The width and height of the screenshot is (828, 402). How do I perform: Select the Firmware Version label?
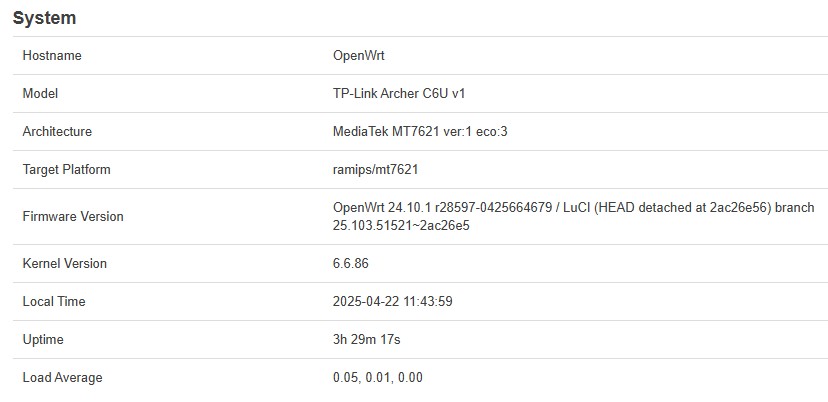73,217
